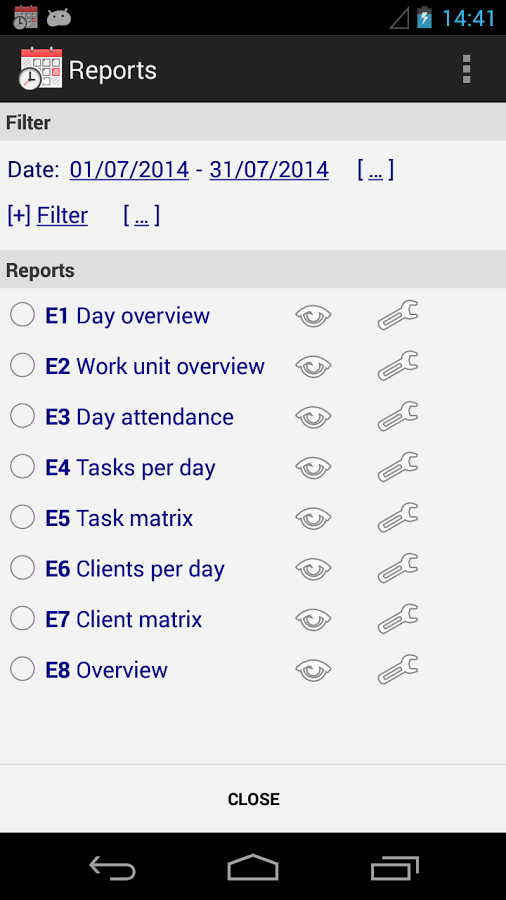This screenshot has height=900, width=506.
Task: Expand the [+] Filter link
Action: tap(48, 216)
